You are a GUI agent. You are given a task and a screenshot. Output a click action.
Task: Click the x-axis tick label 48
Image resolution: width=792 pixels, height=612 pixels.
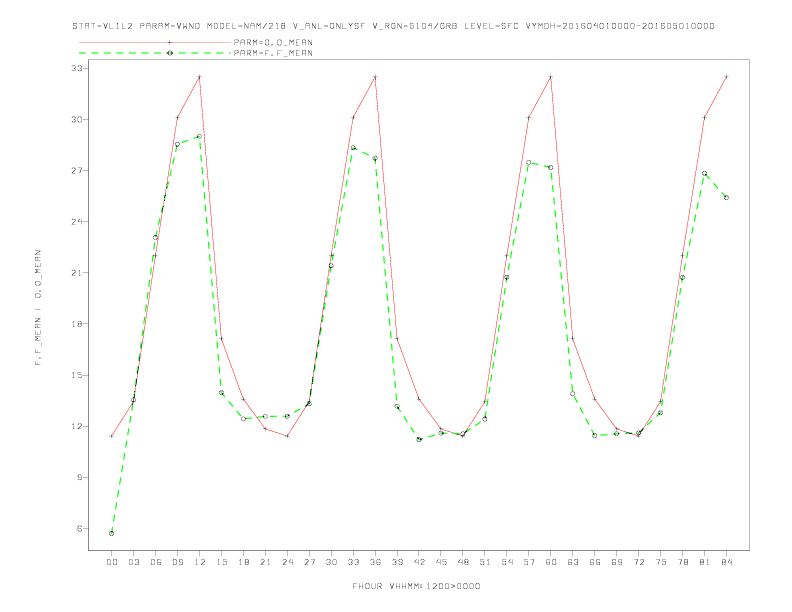click(463, 562)
